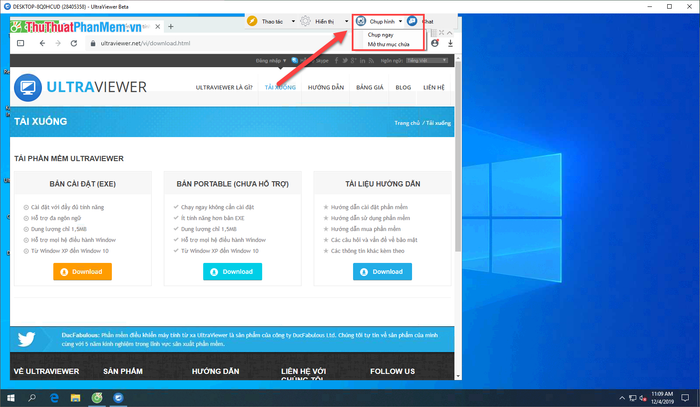The image size is (700, 407).
Task: Choose Mở thư mục chứa menu entry
Action: [388, 44]
